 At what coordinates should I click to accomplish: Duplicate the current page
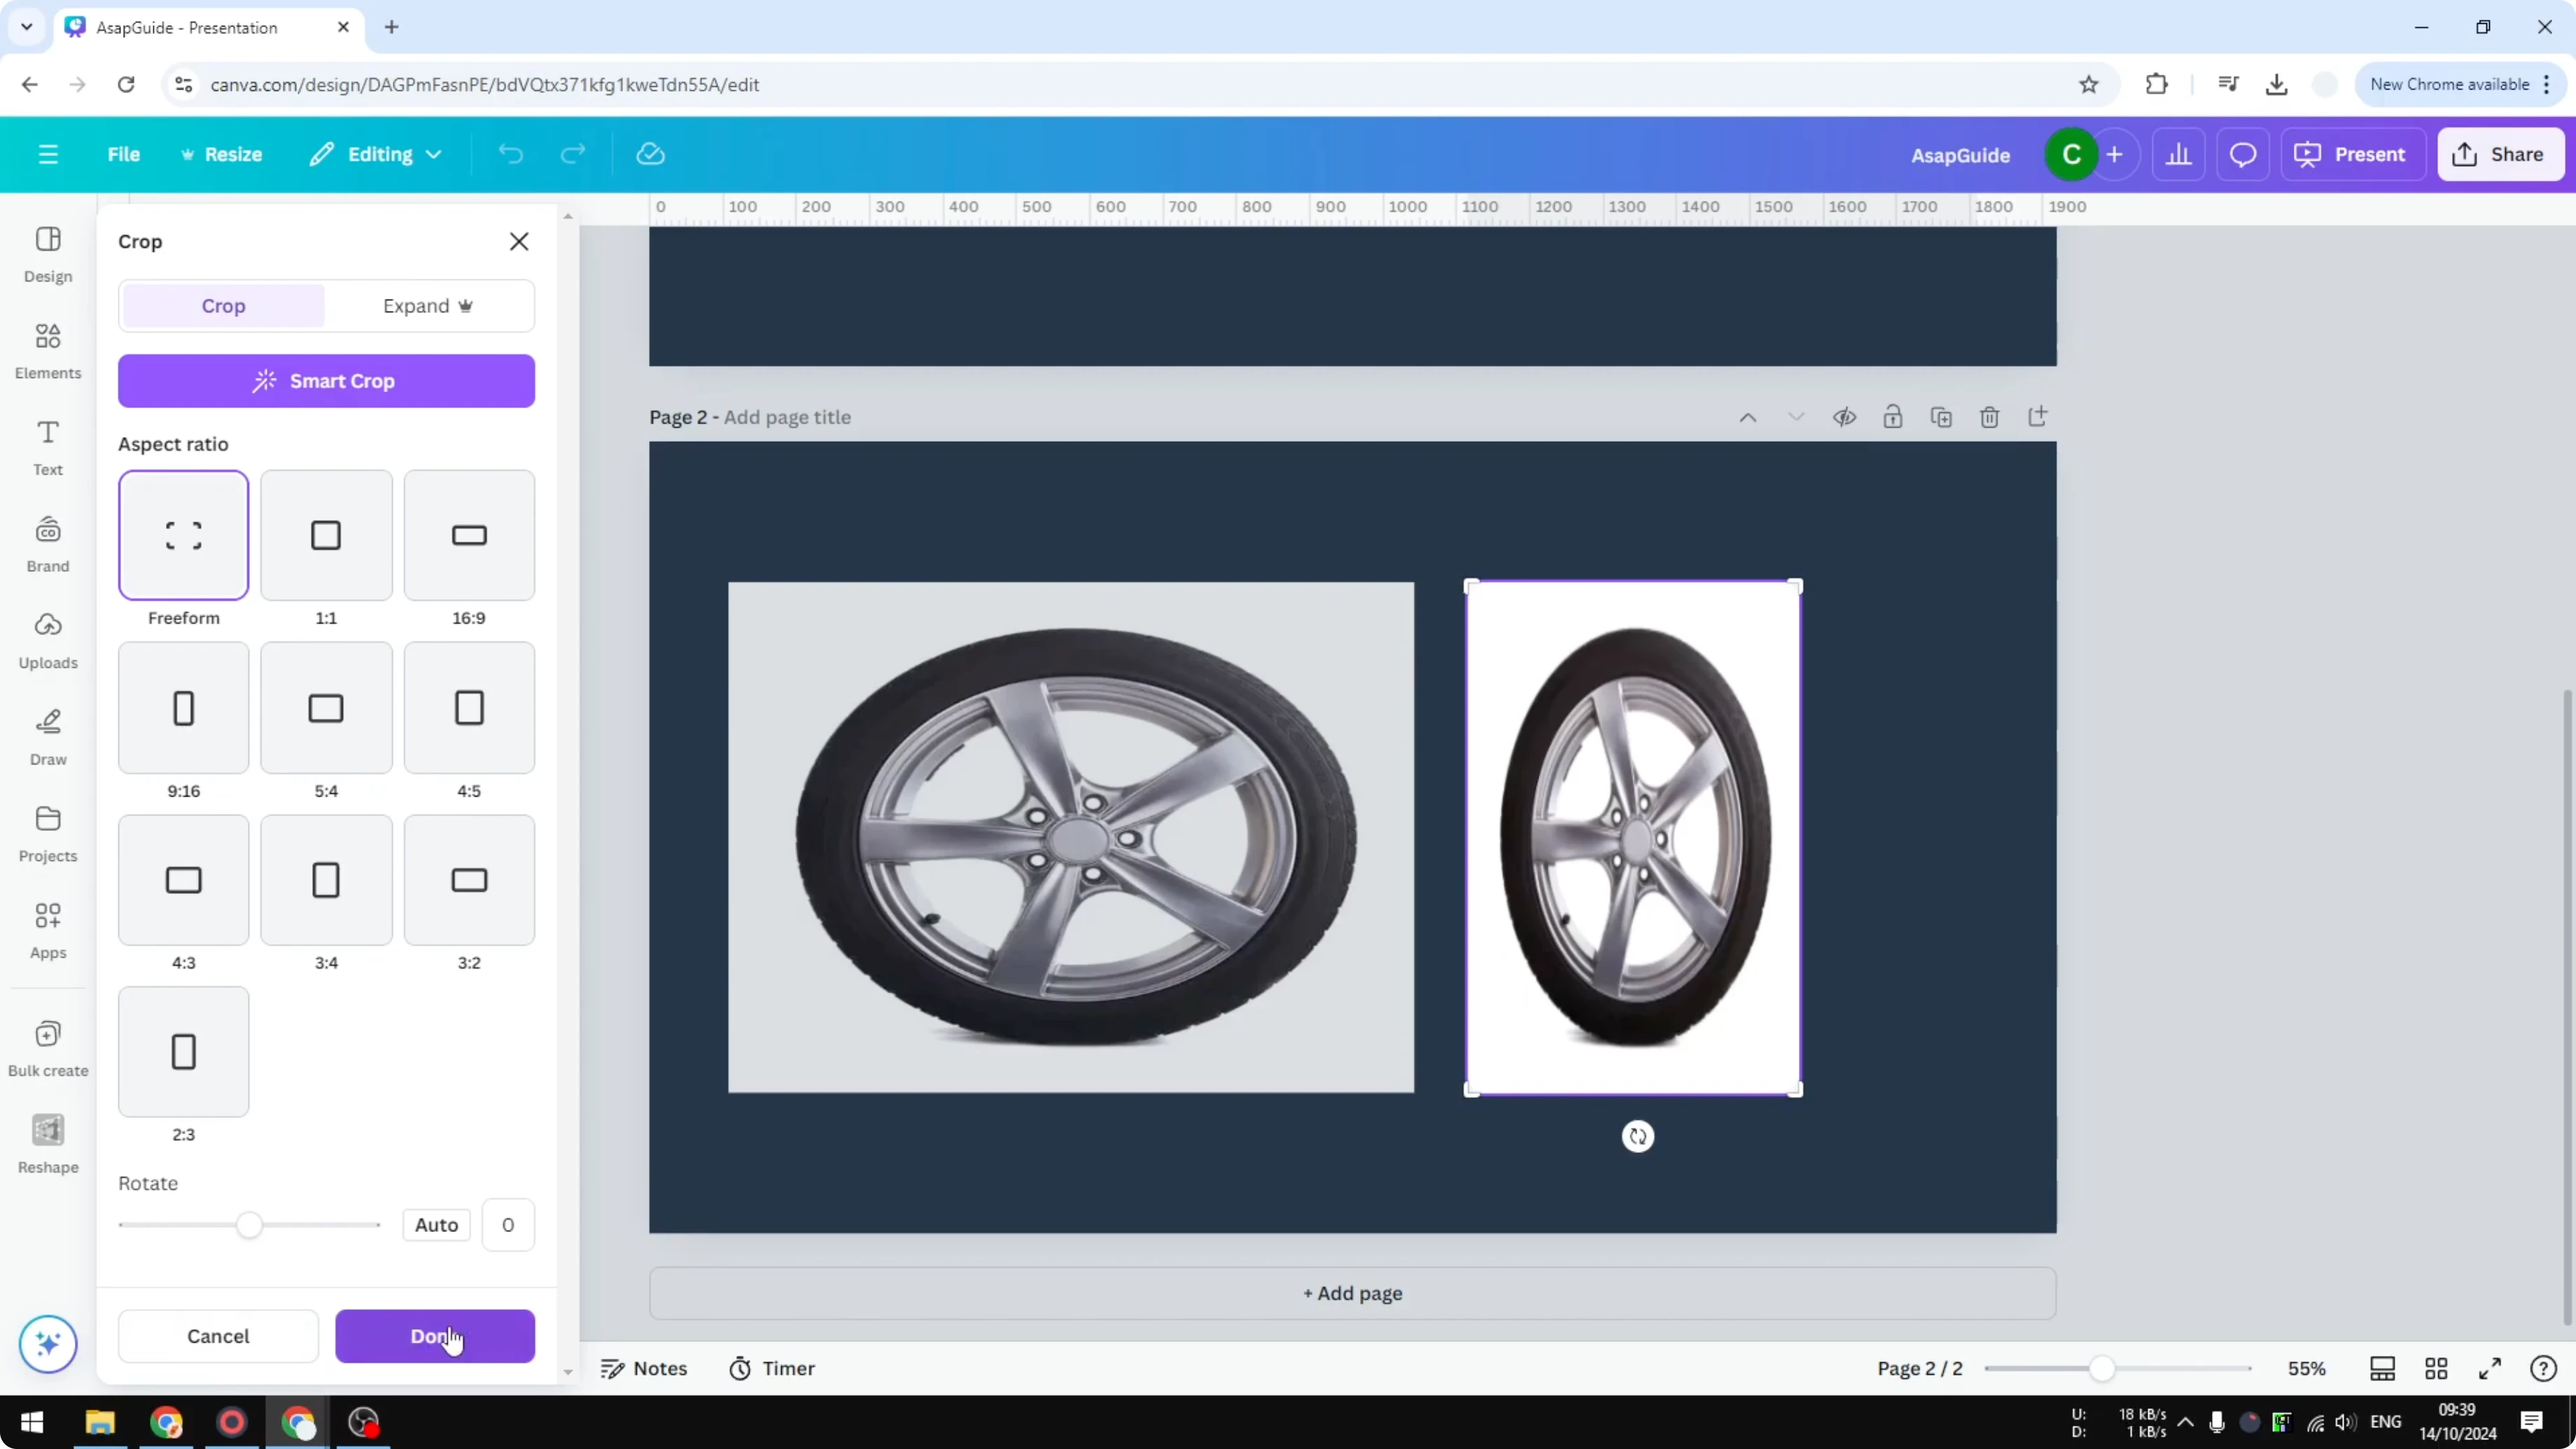click(x=1941, y=417)
